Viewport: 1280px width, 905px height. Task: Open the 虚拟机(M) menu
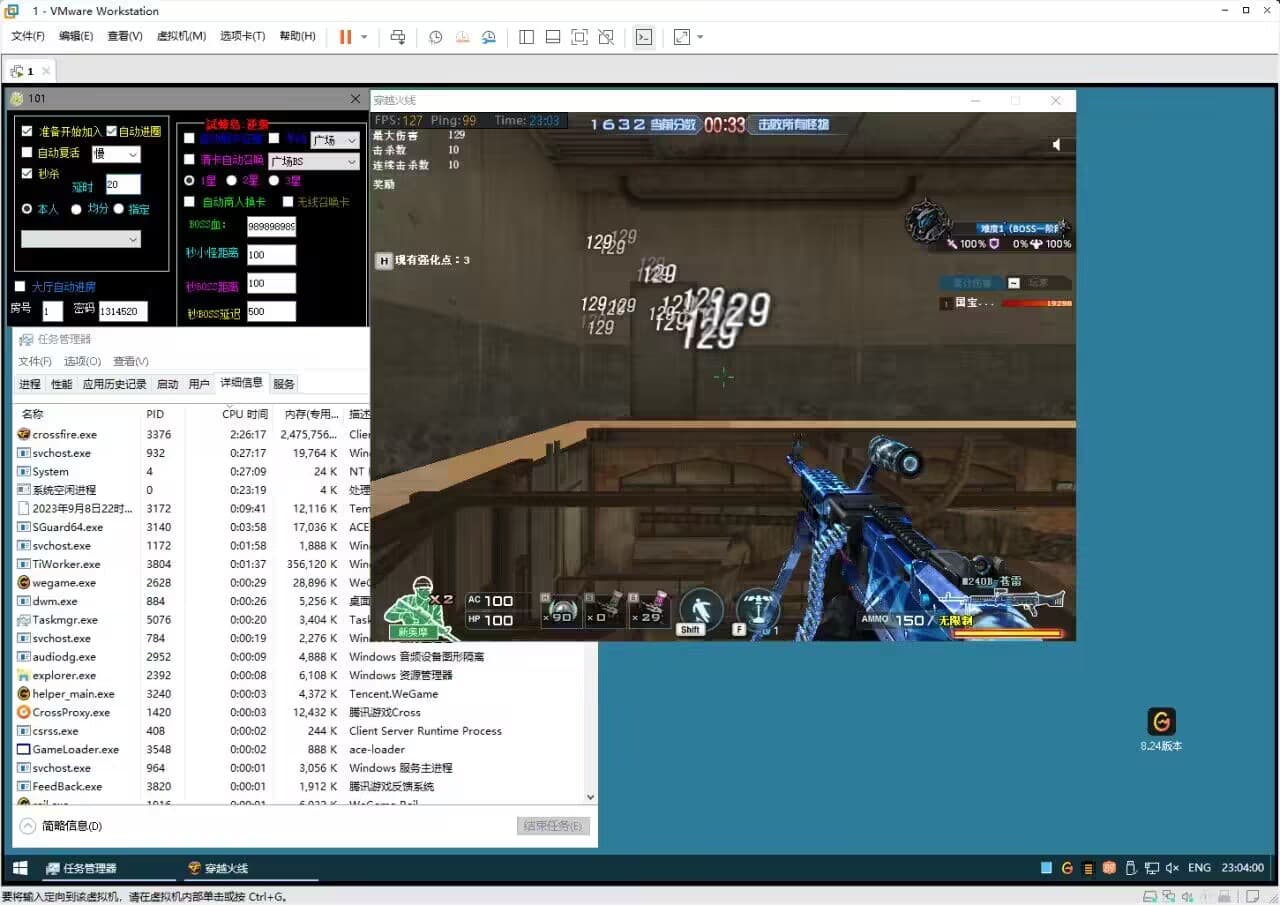[181, 36]
